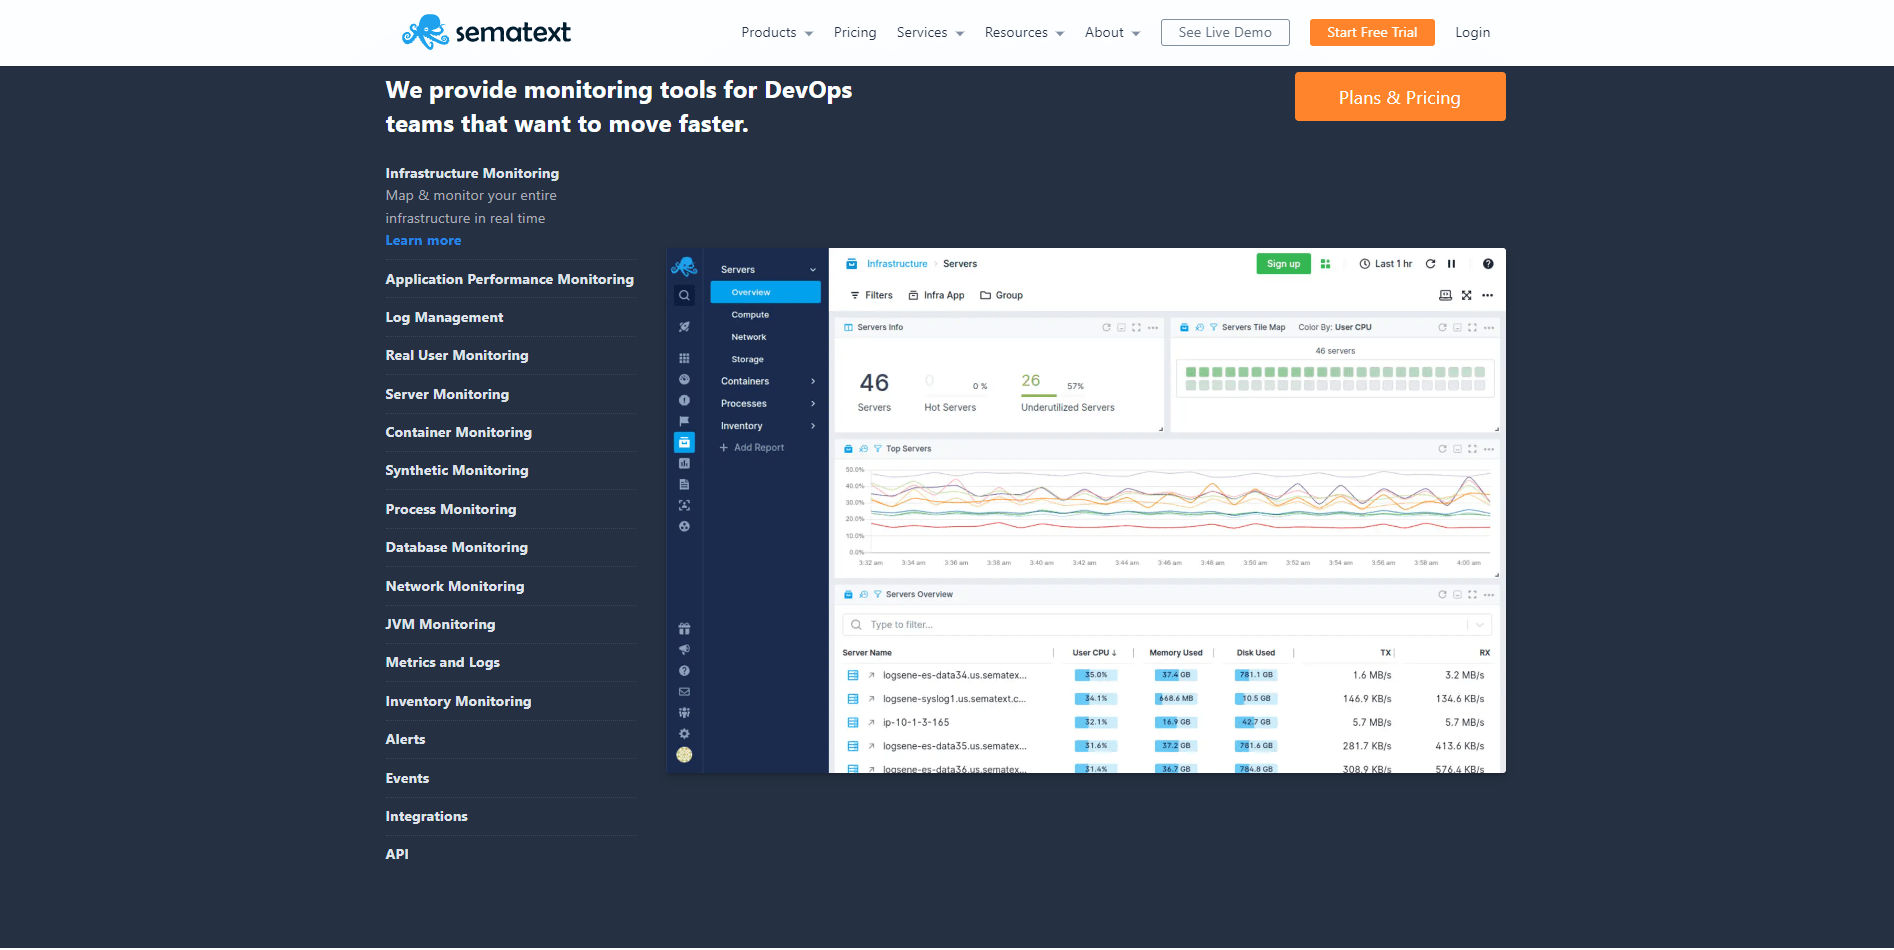
Task: Click the Group button
Action: coord(1002,295)
